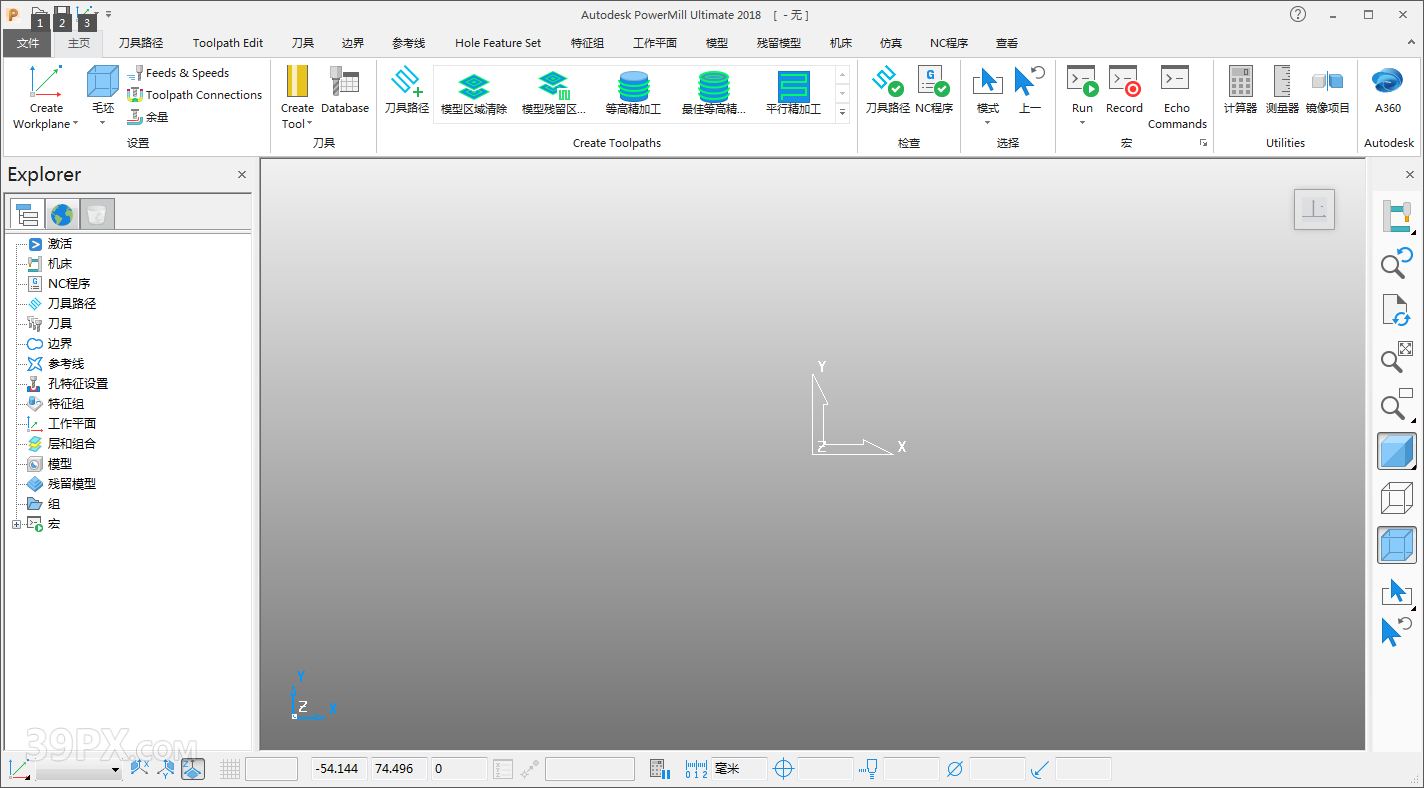This screenshot has width=1424, height=788.
Task: Switch to Explorer globe browser tab
Action: [62, 214]
